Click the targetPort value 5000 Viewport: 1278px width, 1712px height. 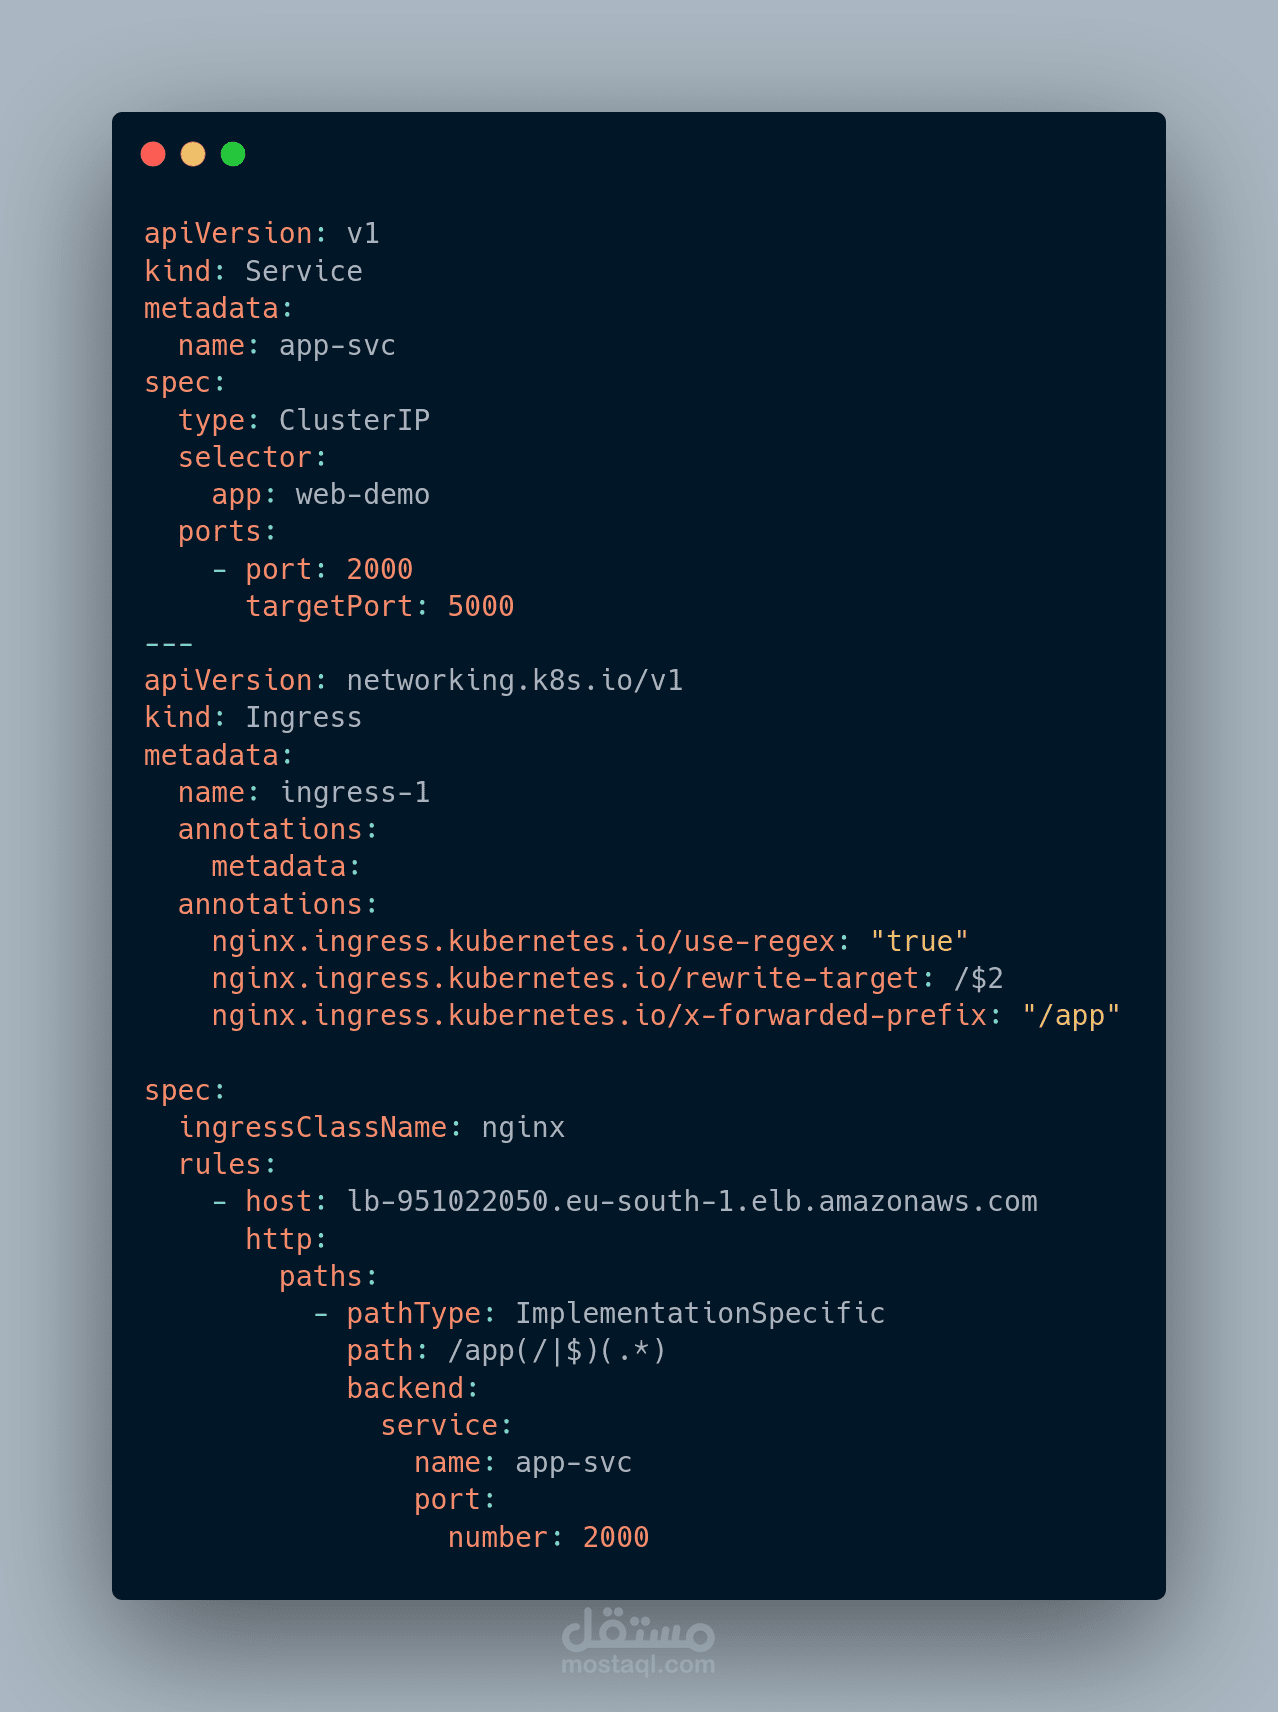point(480,606)
